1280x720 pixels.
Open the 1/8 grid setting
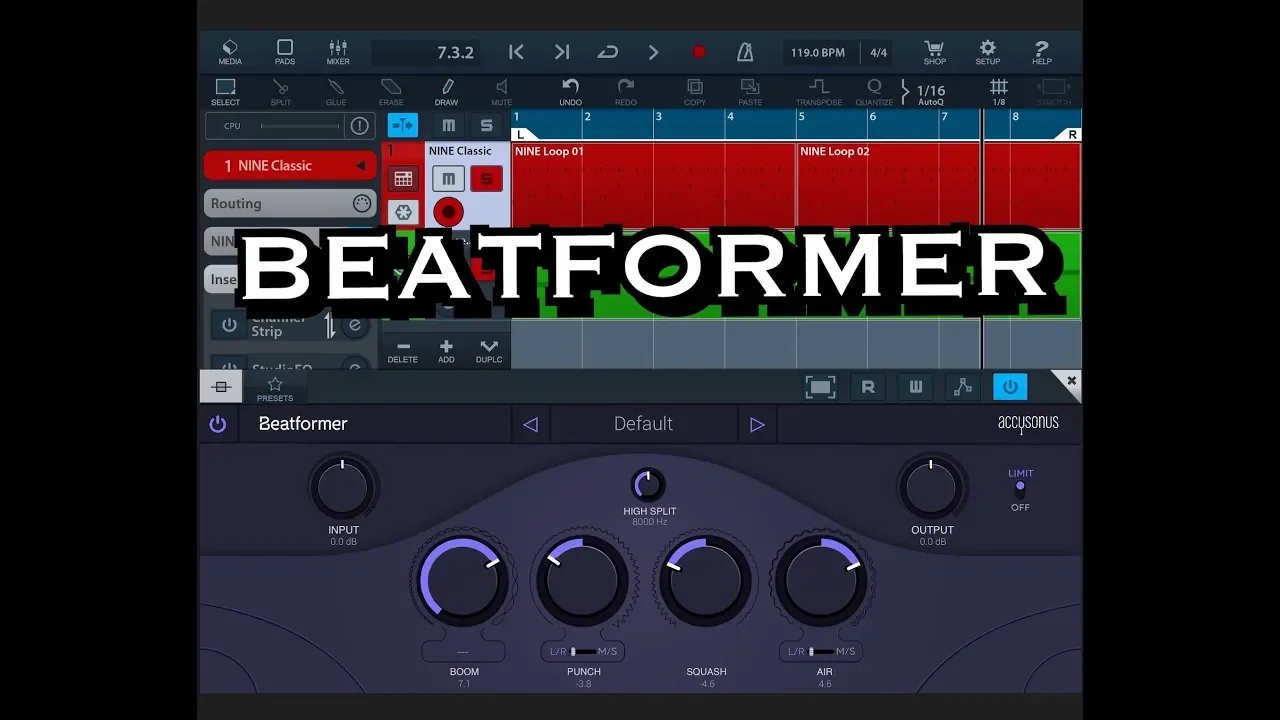998,92
